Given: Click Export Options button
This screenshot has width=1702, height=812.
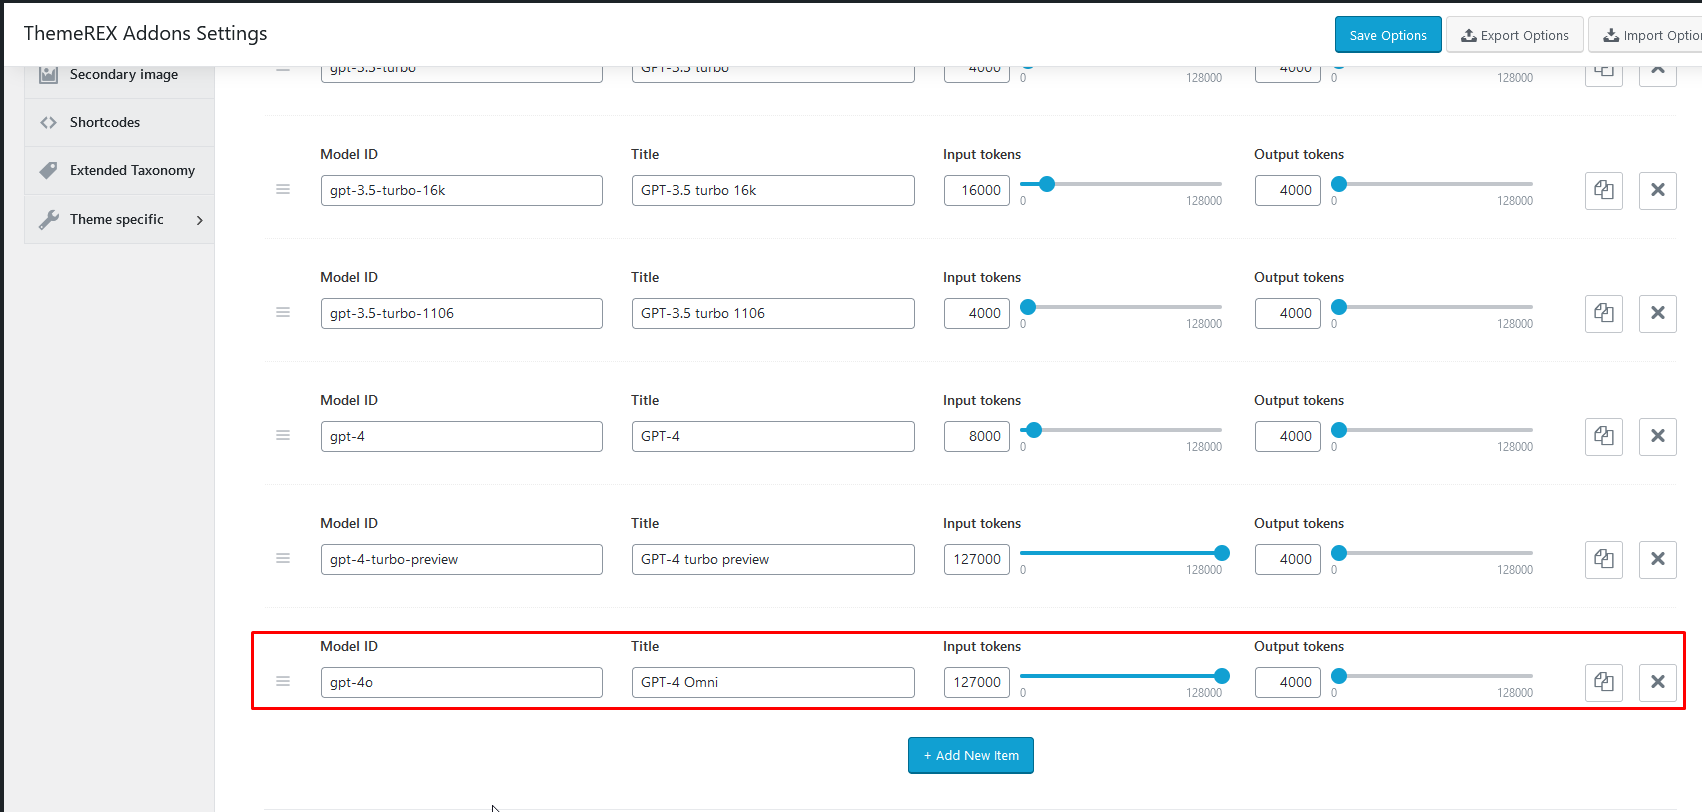Looking at the screenshot, I should (x=1515, y=35).
